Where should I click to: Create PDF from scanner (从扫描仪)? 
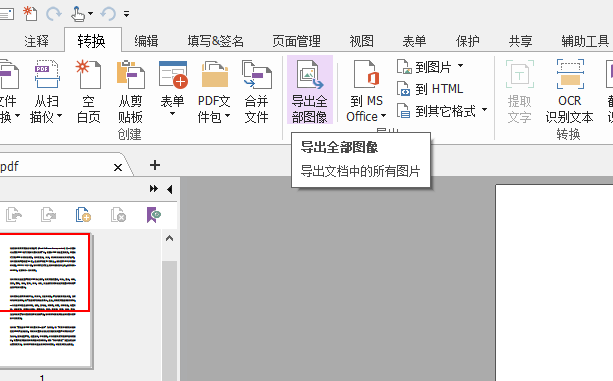(47, 91)
